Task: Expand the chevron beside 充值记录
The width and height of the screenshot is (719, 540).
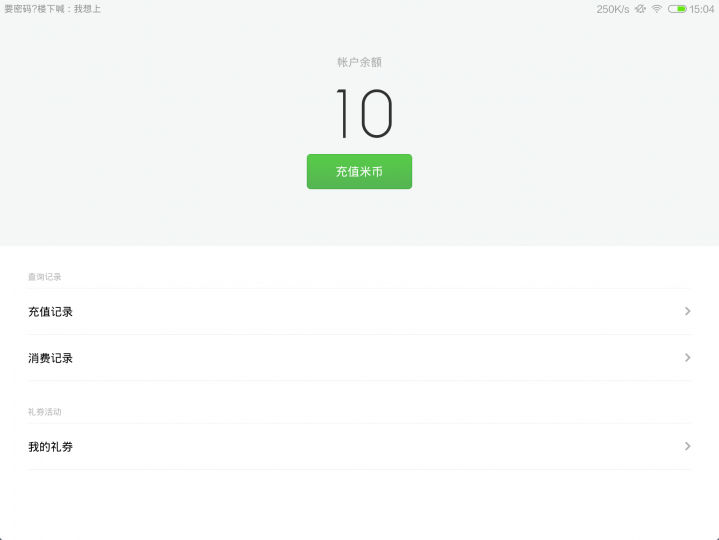Action: 687,311
